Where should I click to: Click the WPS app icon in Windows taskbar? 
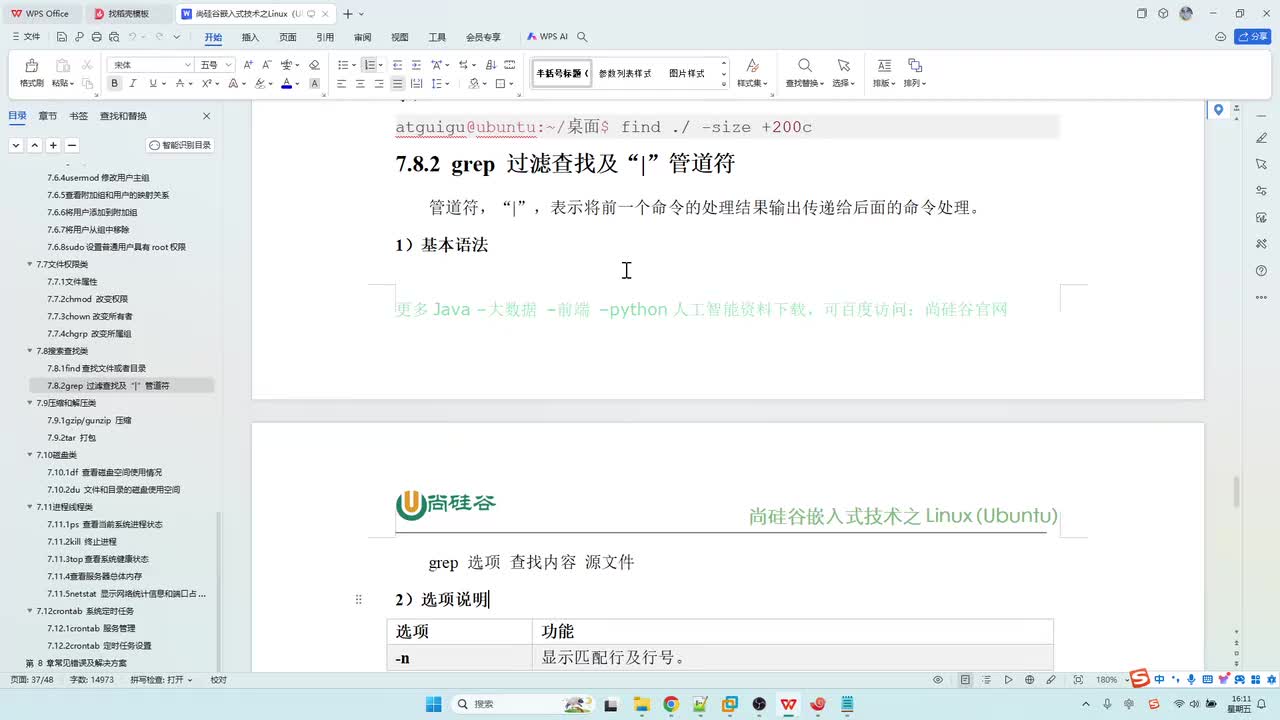pyautogui.click(x=789, y=704)
